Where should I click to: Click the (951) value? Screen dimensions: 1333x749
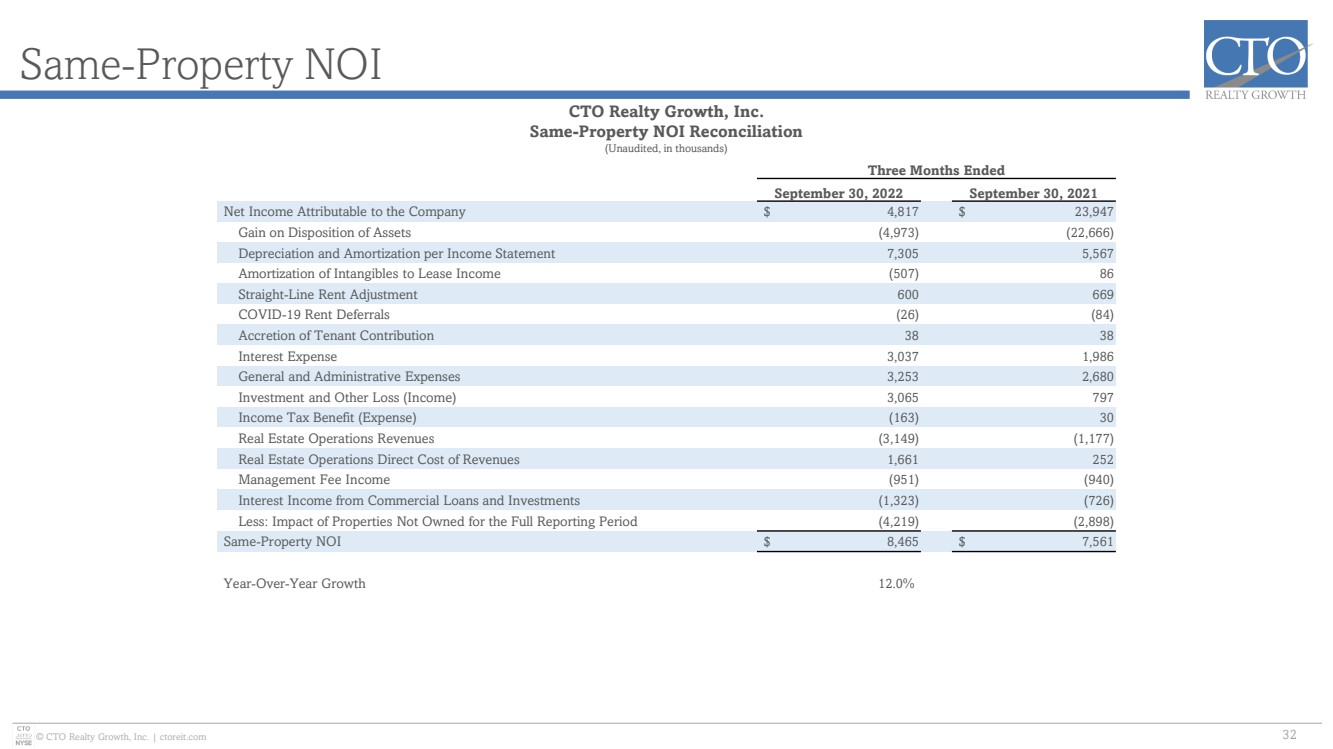(x=904, y=479)
